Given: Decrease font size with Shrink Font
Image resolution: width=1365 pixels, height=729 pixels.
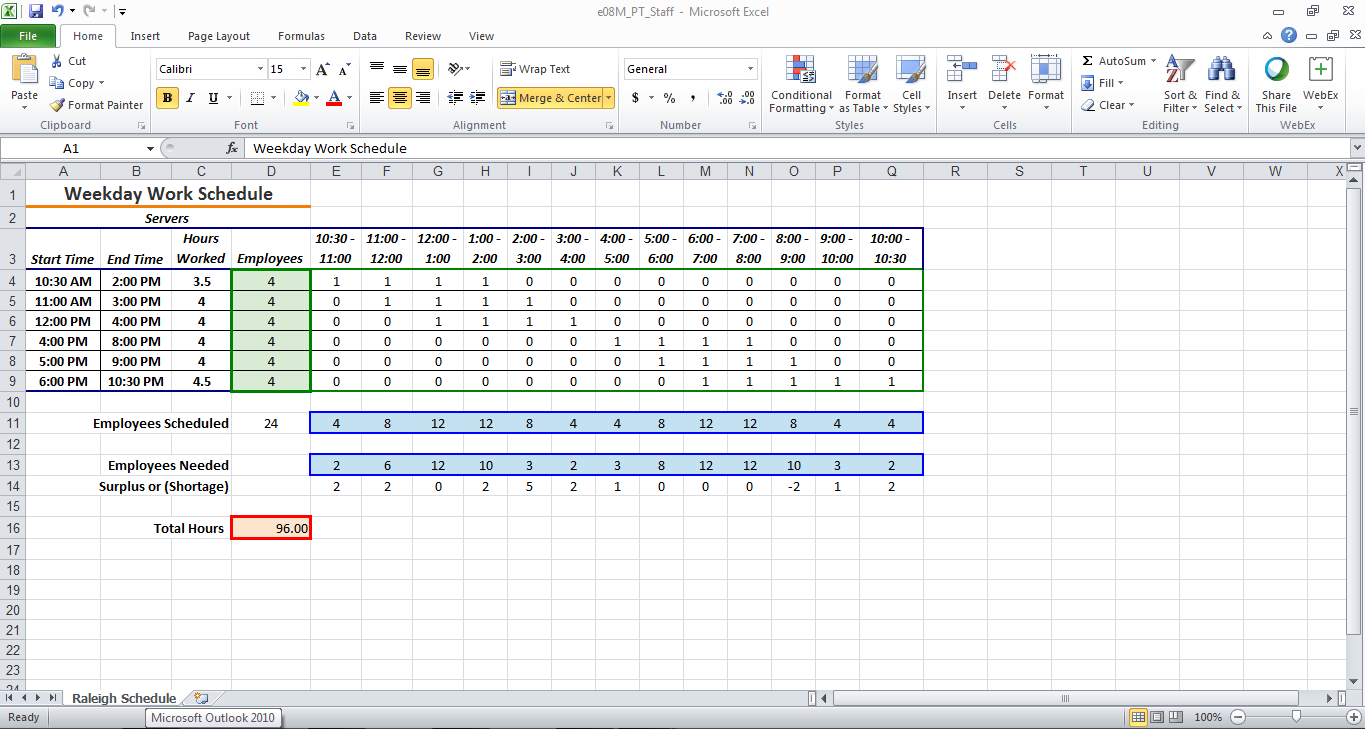Looking at the screenshot, I should [344, 70].
